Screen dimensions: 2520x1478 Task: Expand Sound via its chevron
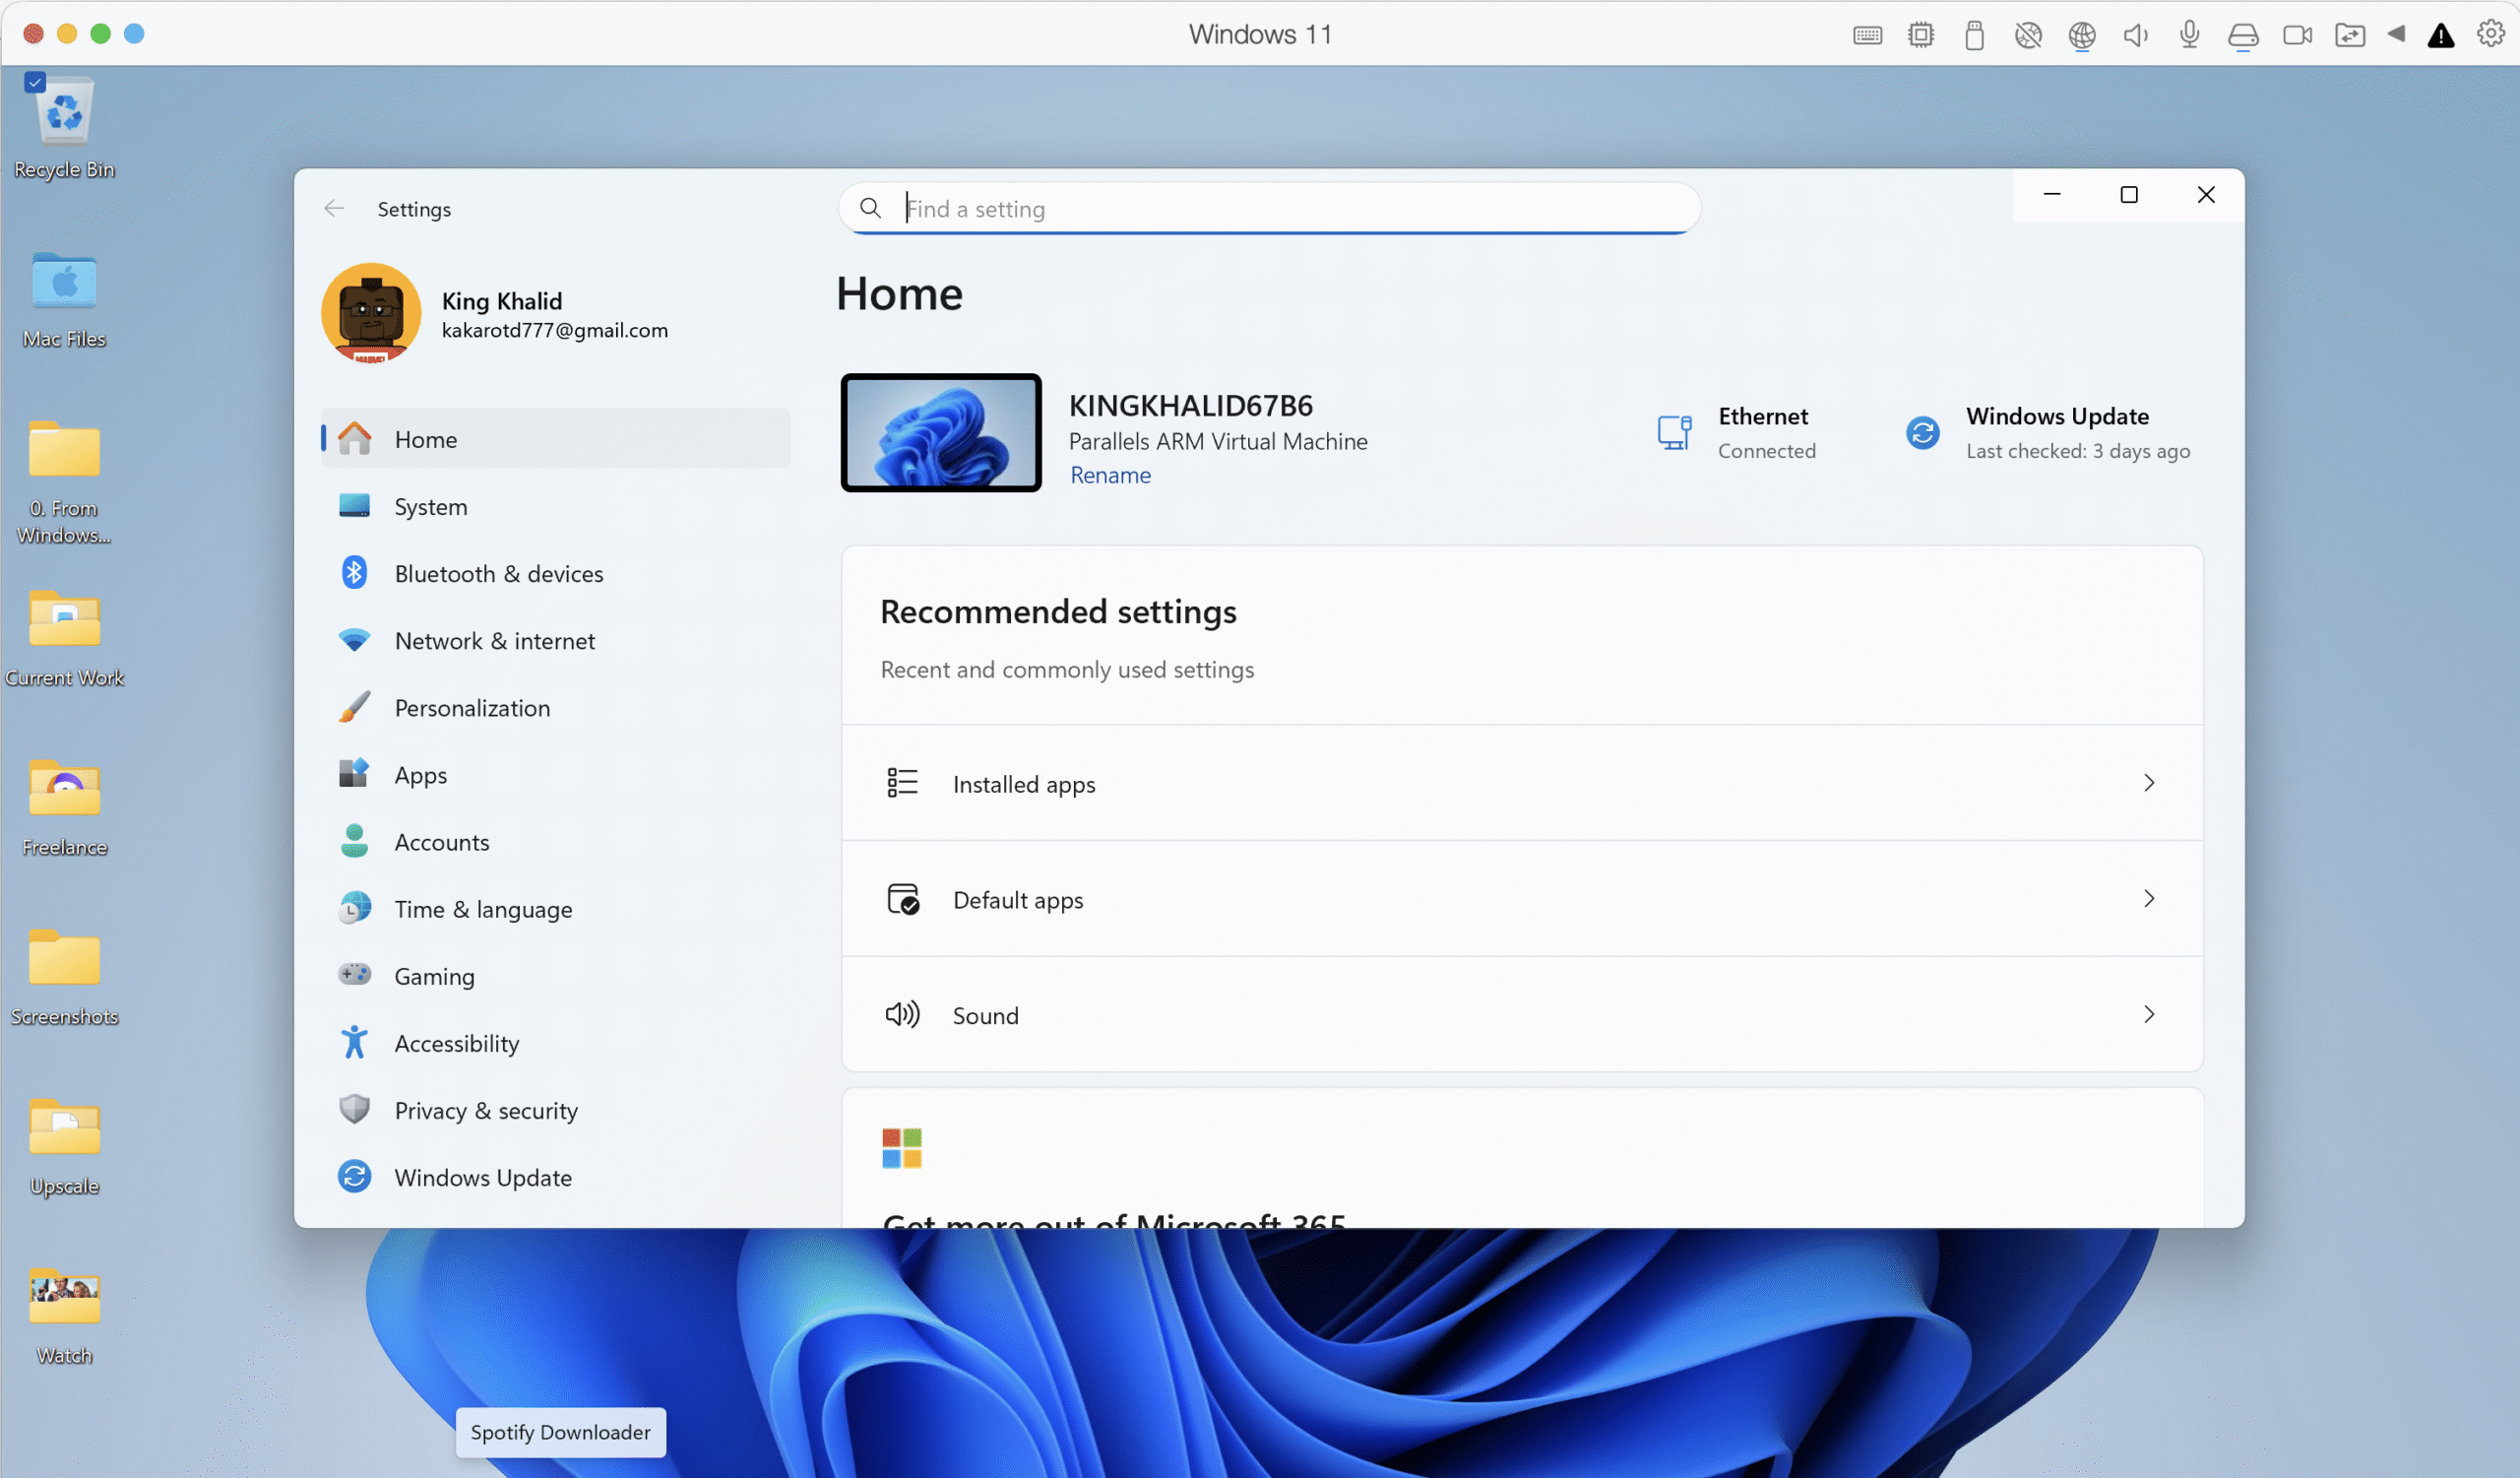2149,1014
